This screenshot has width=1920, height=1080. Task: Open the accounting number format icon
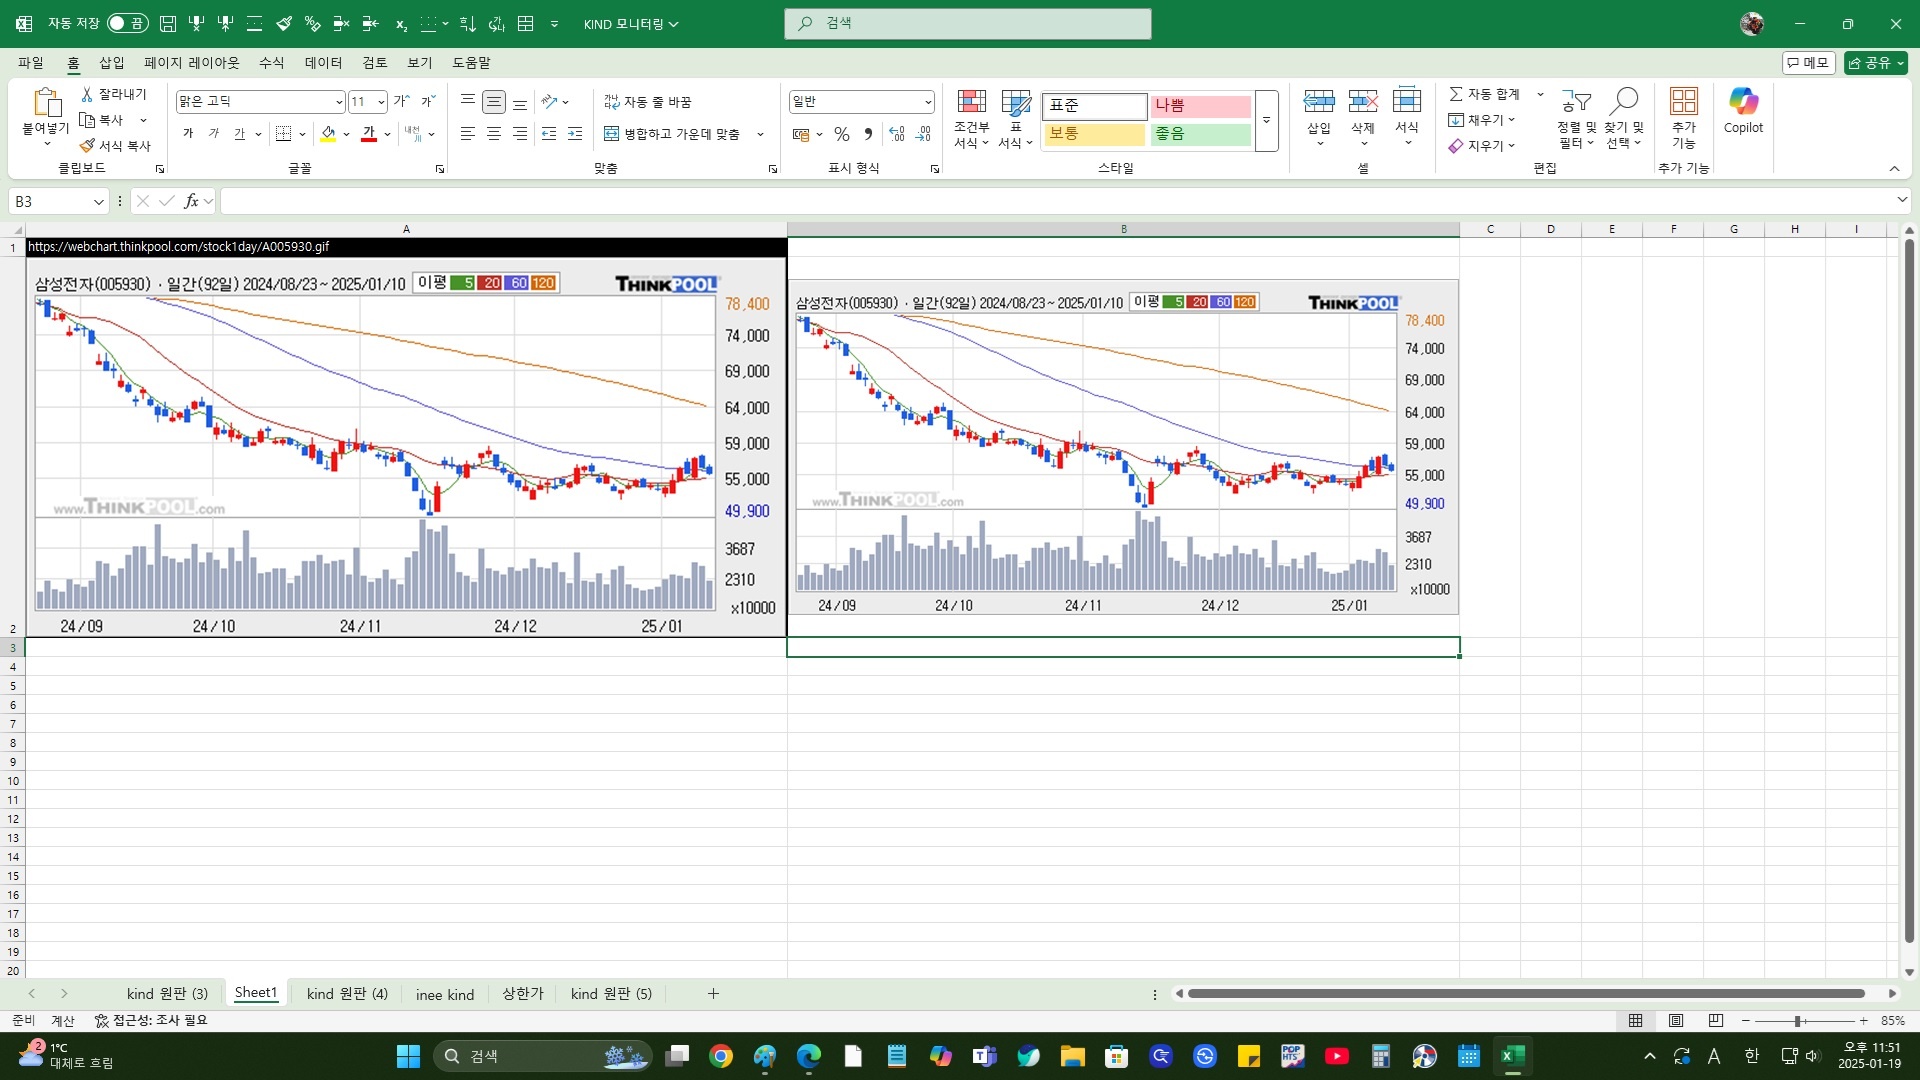point(801,134)
